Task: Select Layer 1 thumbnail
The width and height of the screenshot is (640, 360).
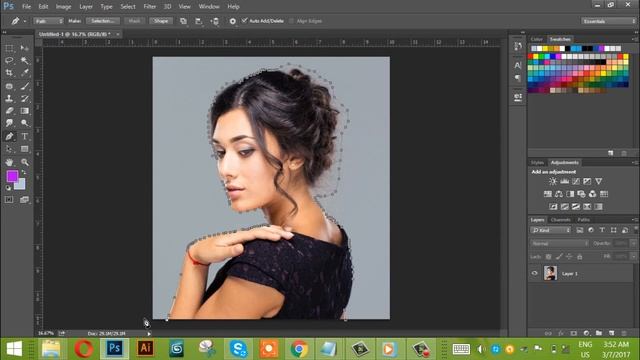Action: click(550, 273)
